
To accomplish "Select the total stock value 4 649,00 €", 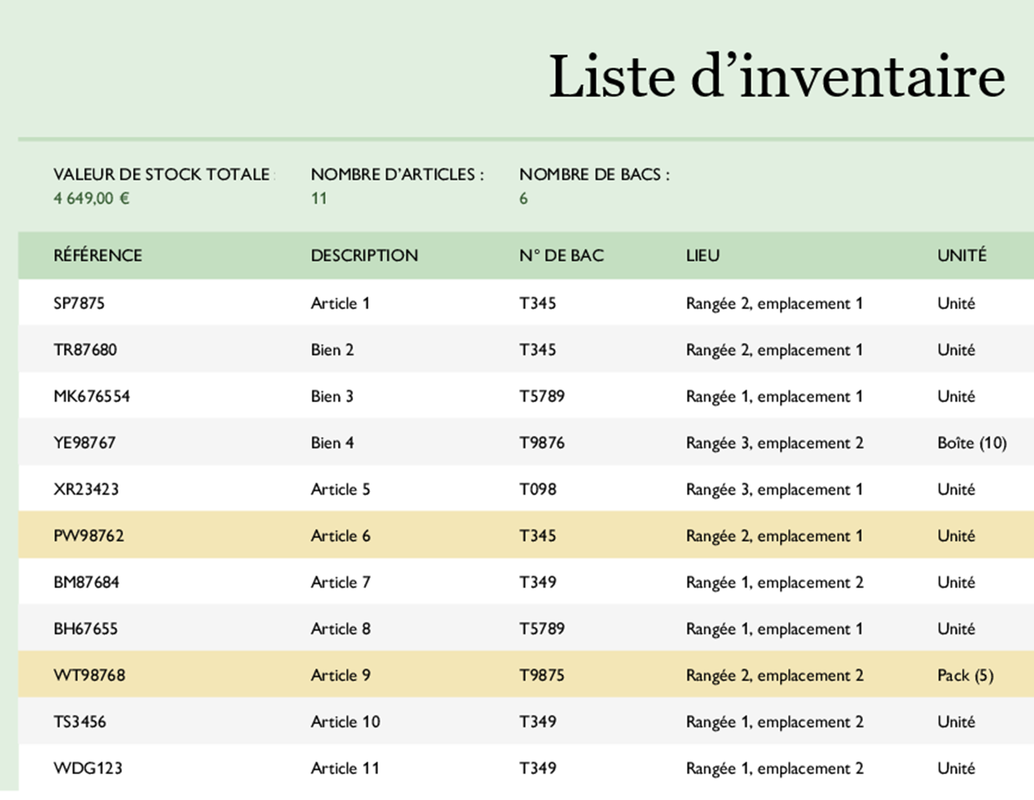I will [92, 198].
